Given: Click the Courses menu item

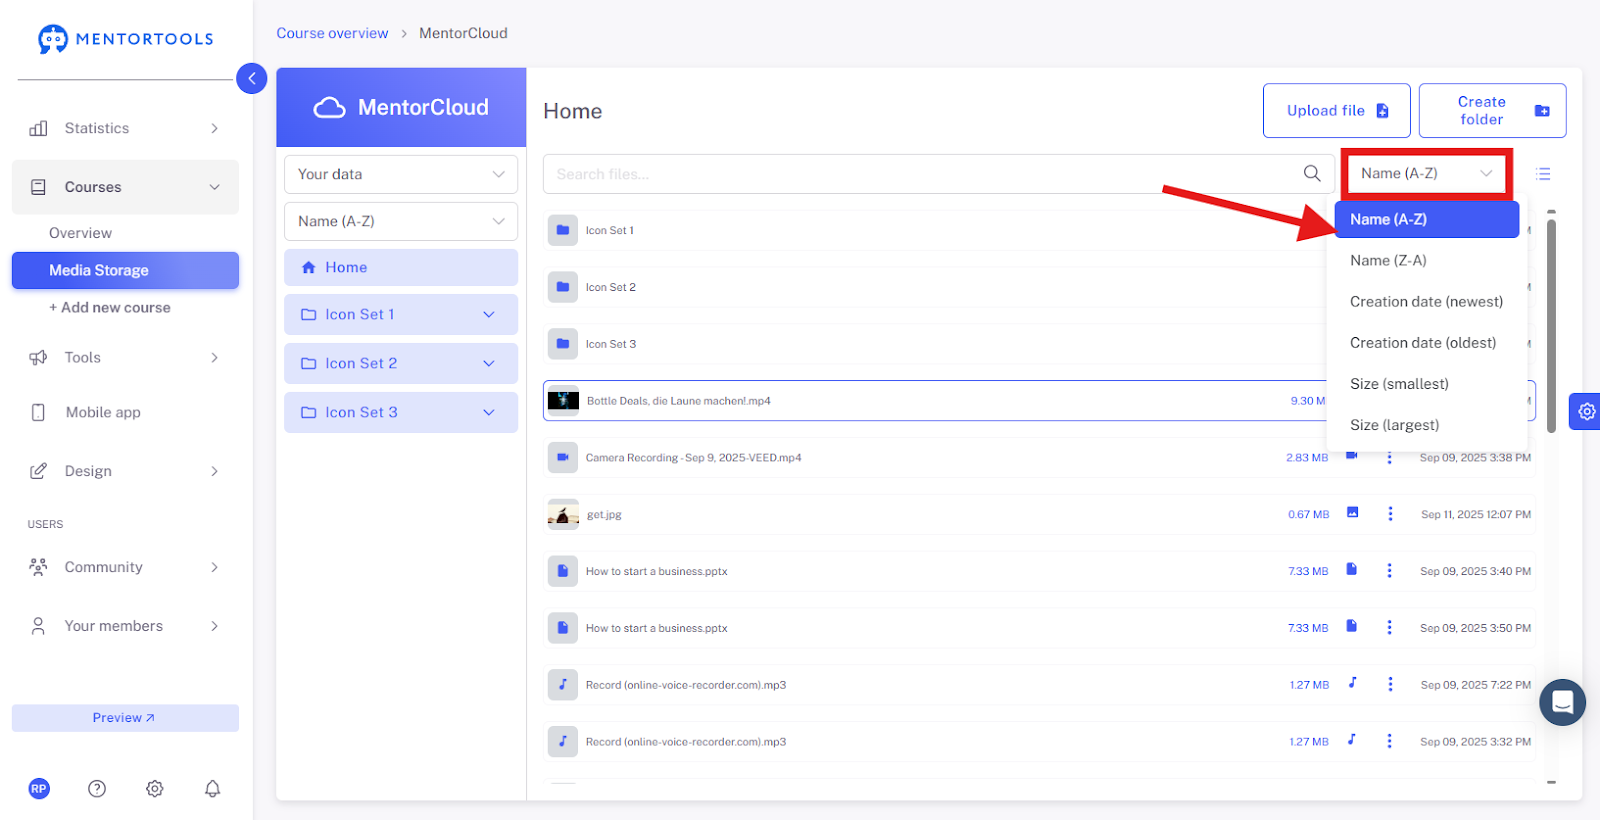Looking at the screenshot, I should click(x=125, y=187).
